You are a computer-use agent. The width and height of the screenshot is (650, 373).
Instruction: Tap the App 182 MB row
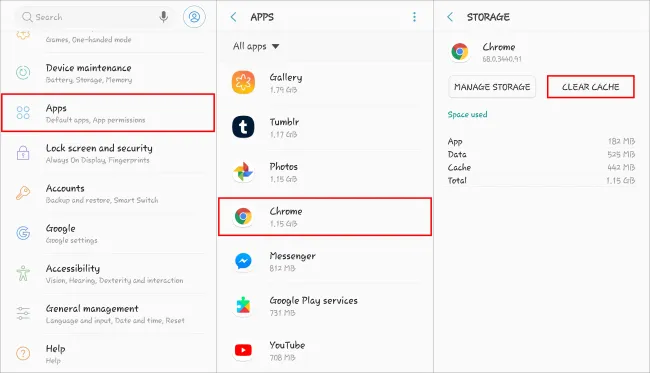click(541, 141)
